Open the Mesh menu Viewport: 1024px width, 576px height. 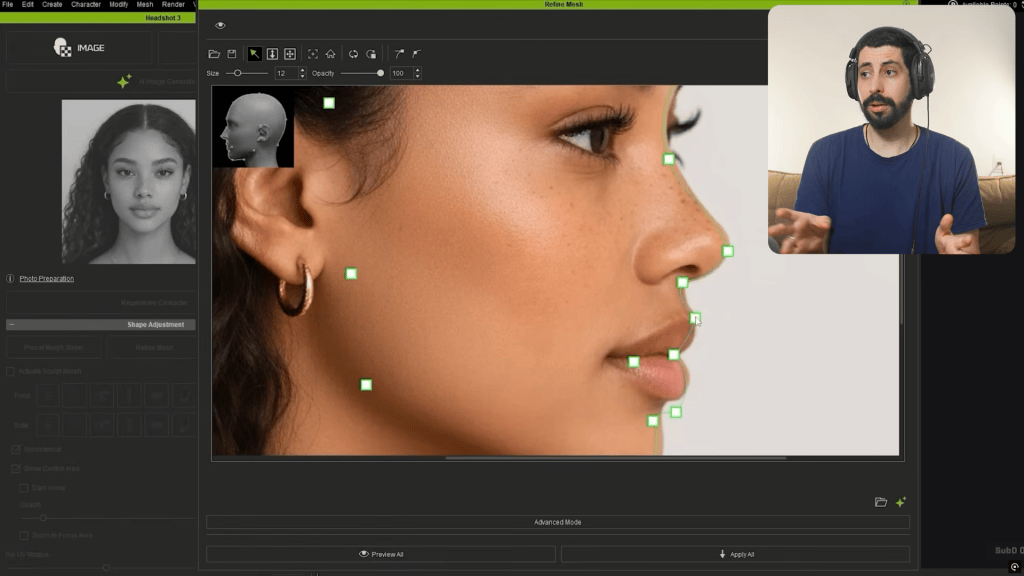tap(144, 5)
